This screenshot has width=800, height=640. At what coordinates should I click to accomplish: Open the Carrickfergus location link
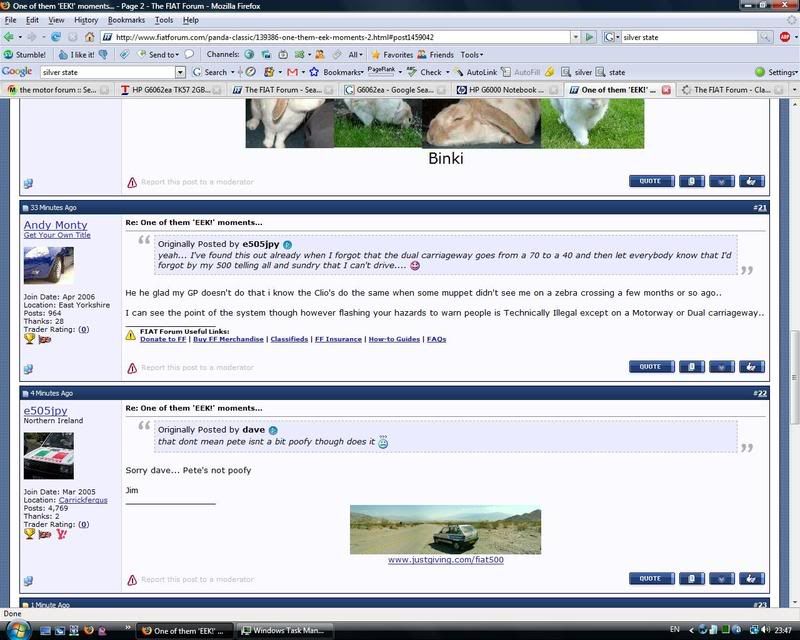click(x=83, y=500)
